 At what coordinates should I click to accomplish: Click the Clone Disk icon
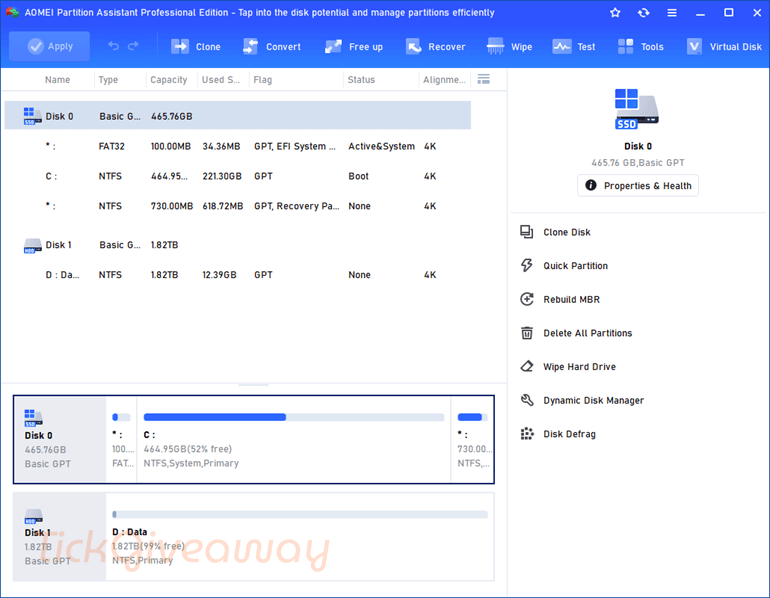point(526,232)
